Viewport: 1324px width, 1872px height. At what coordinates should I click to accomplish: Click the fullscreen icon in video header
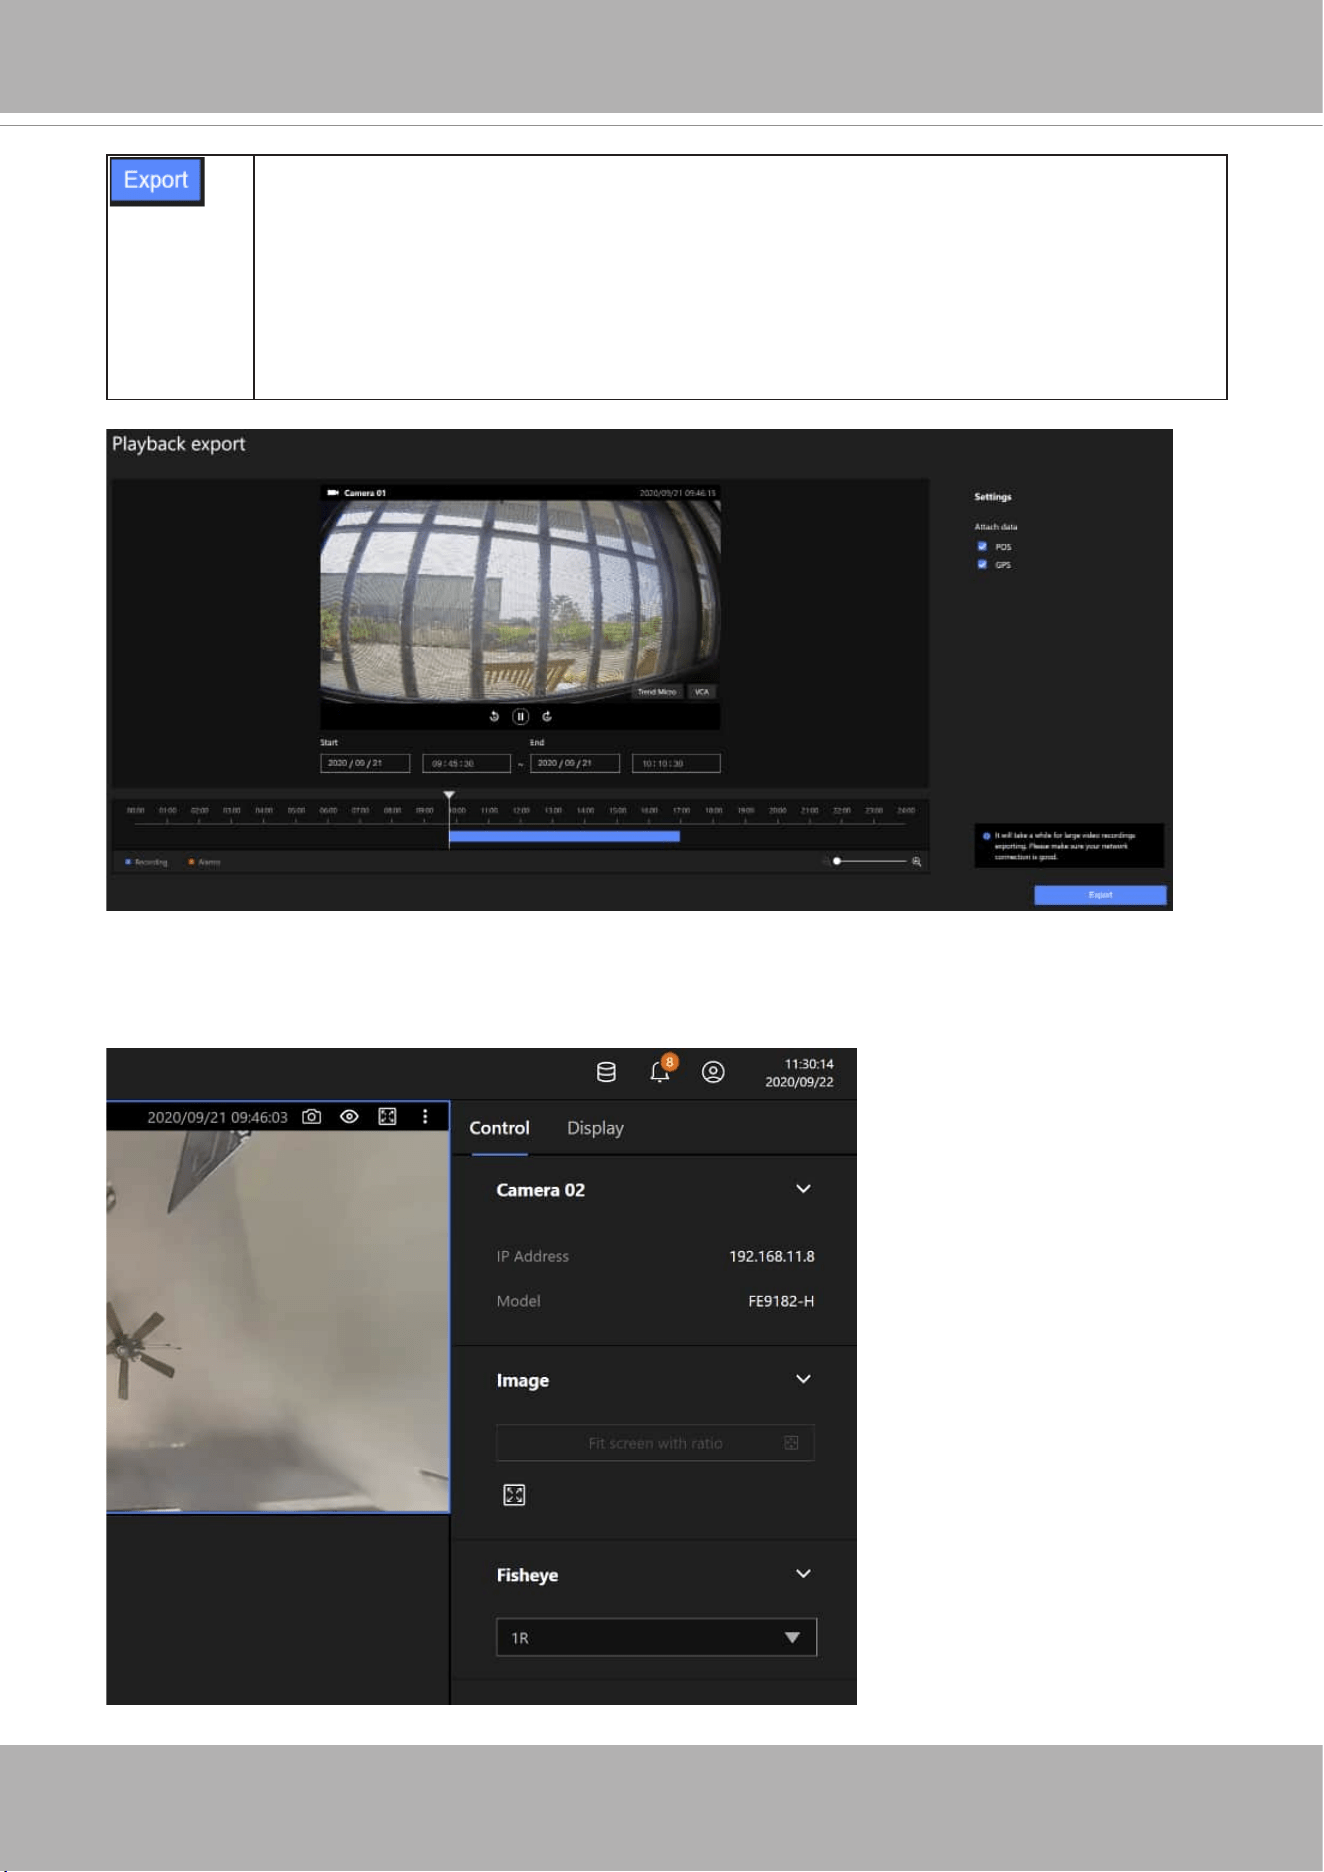(387, 1117)
